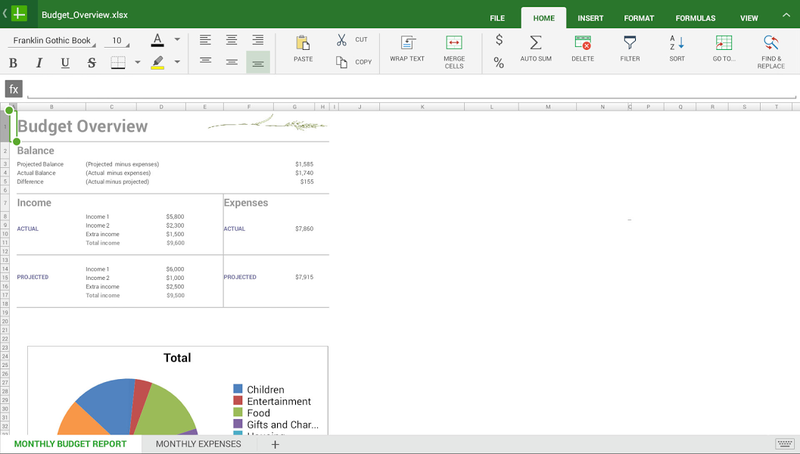The height and width of the screenshot is (454, 800).
Task: Click the font color letter A
Action: [x=157, y=40]
